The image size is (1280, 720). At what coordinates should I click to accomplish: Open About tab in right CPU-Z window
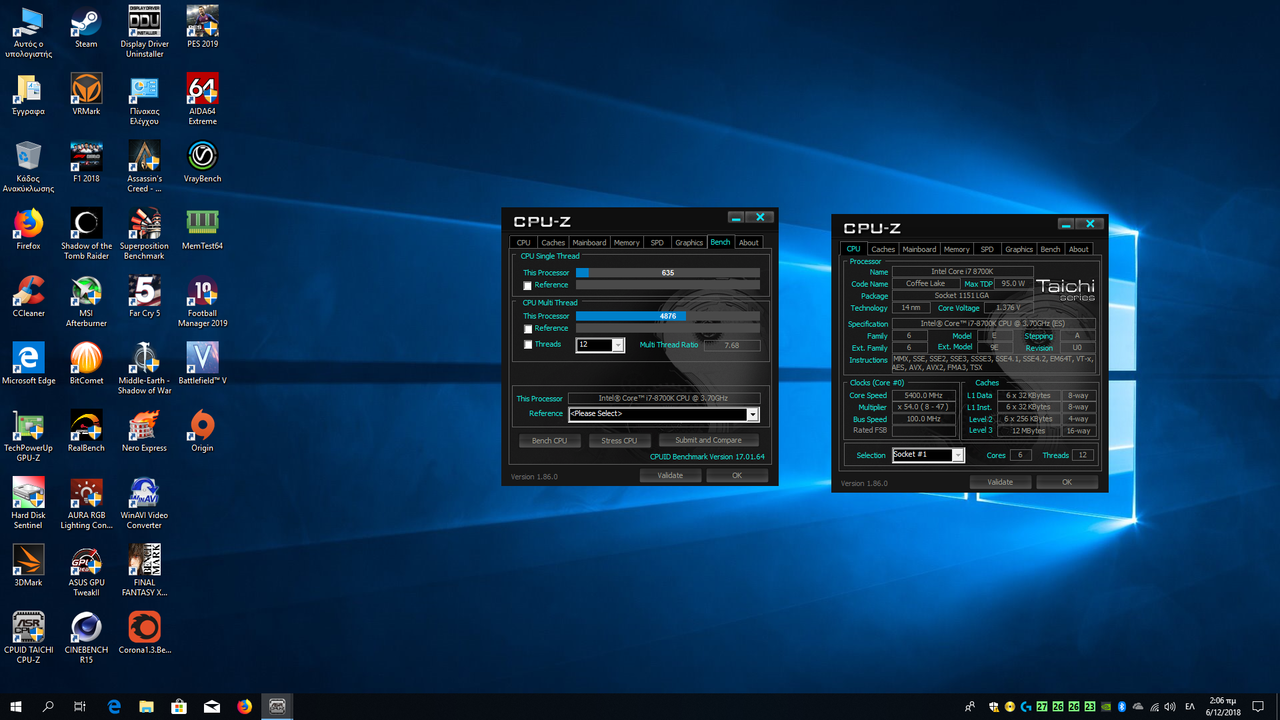point(1079,249)
